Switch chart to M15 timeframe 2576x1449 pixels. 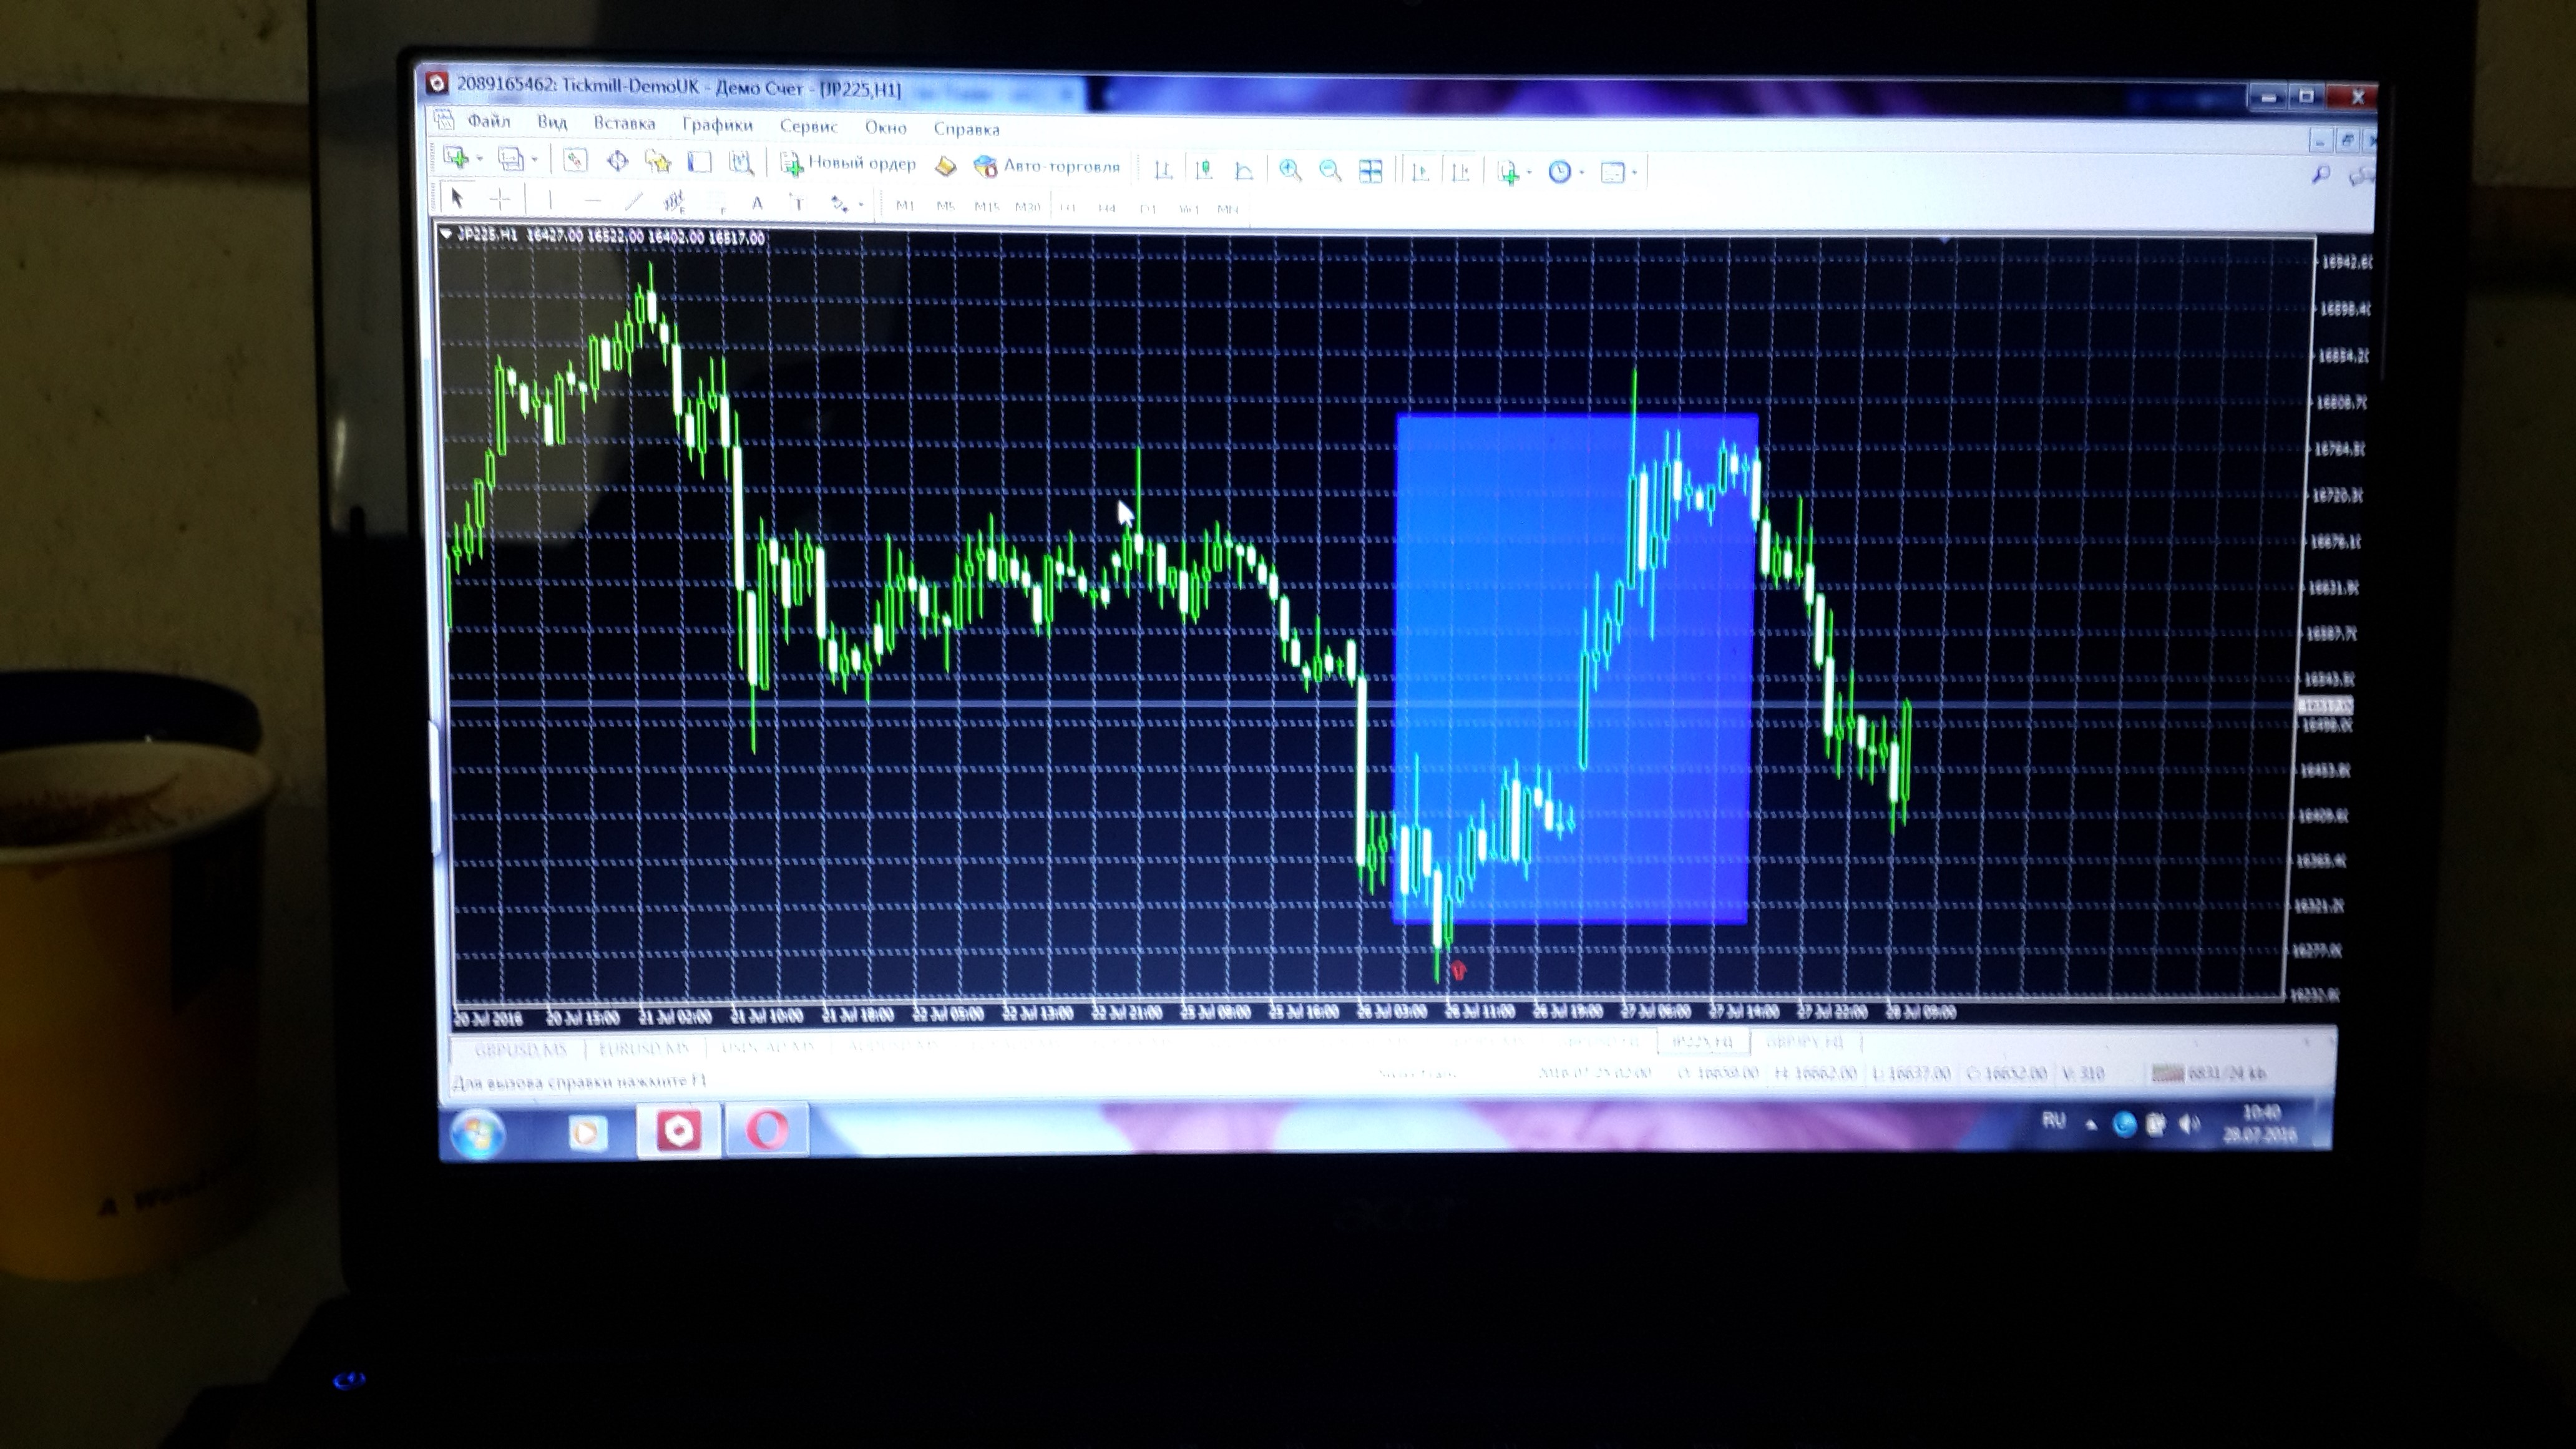coord(986,207)
